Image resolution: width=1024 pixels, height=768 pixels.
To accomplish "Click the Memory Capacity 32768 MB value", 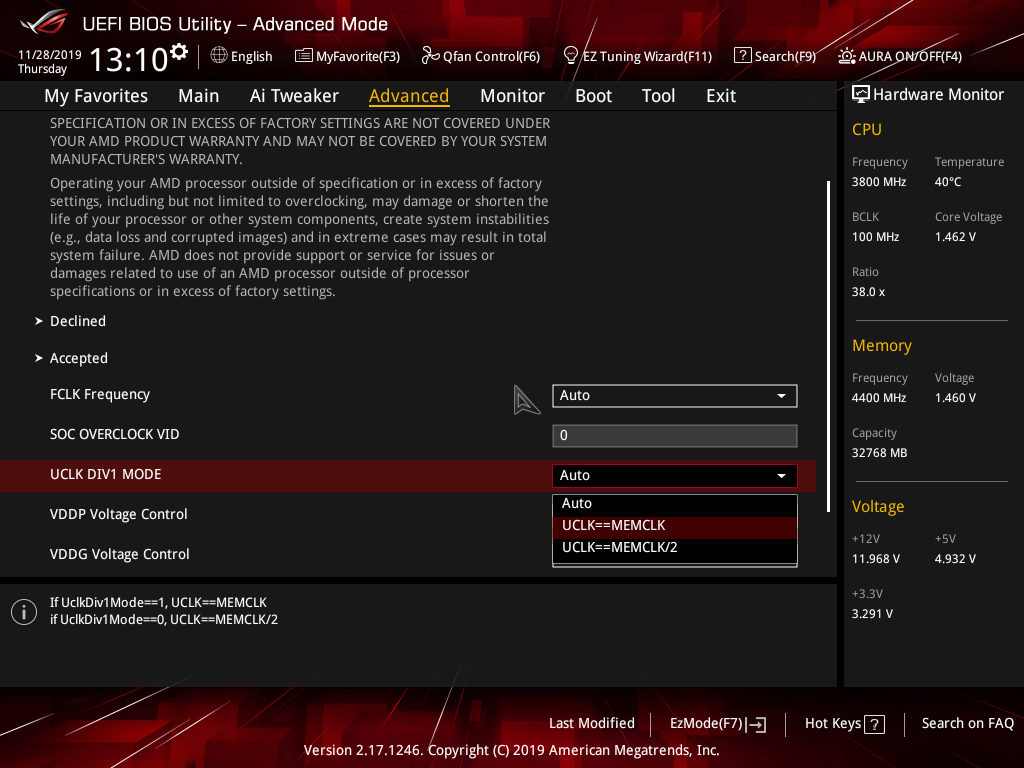I will pyautogui.click(x=879, y=453).
